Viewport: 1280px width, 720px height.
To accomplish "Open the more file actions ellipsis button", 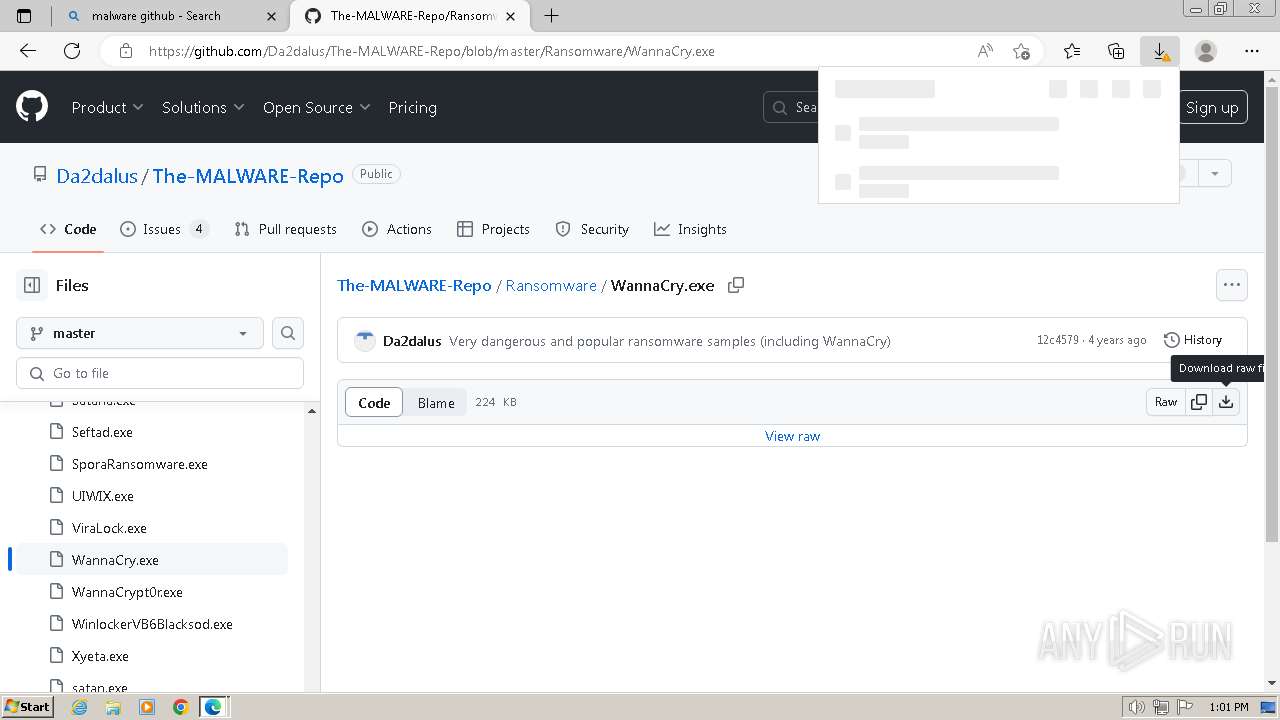I will [1232, 285].
